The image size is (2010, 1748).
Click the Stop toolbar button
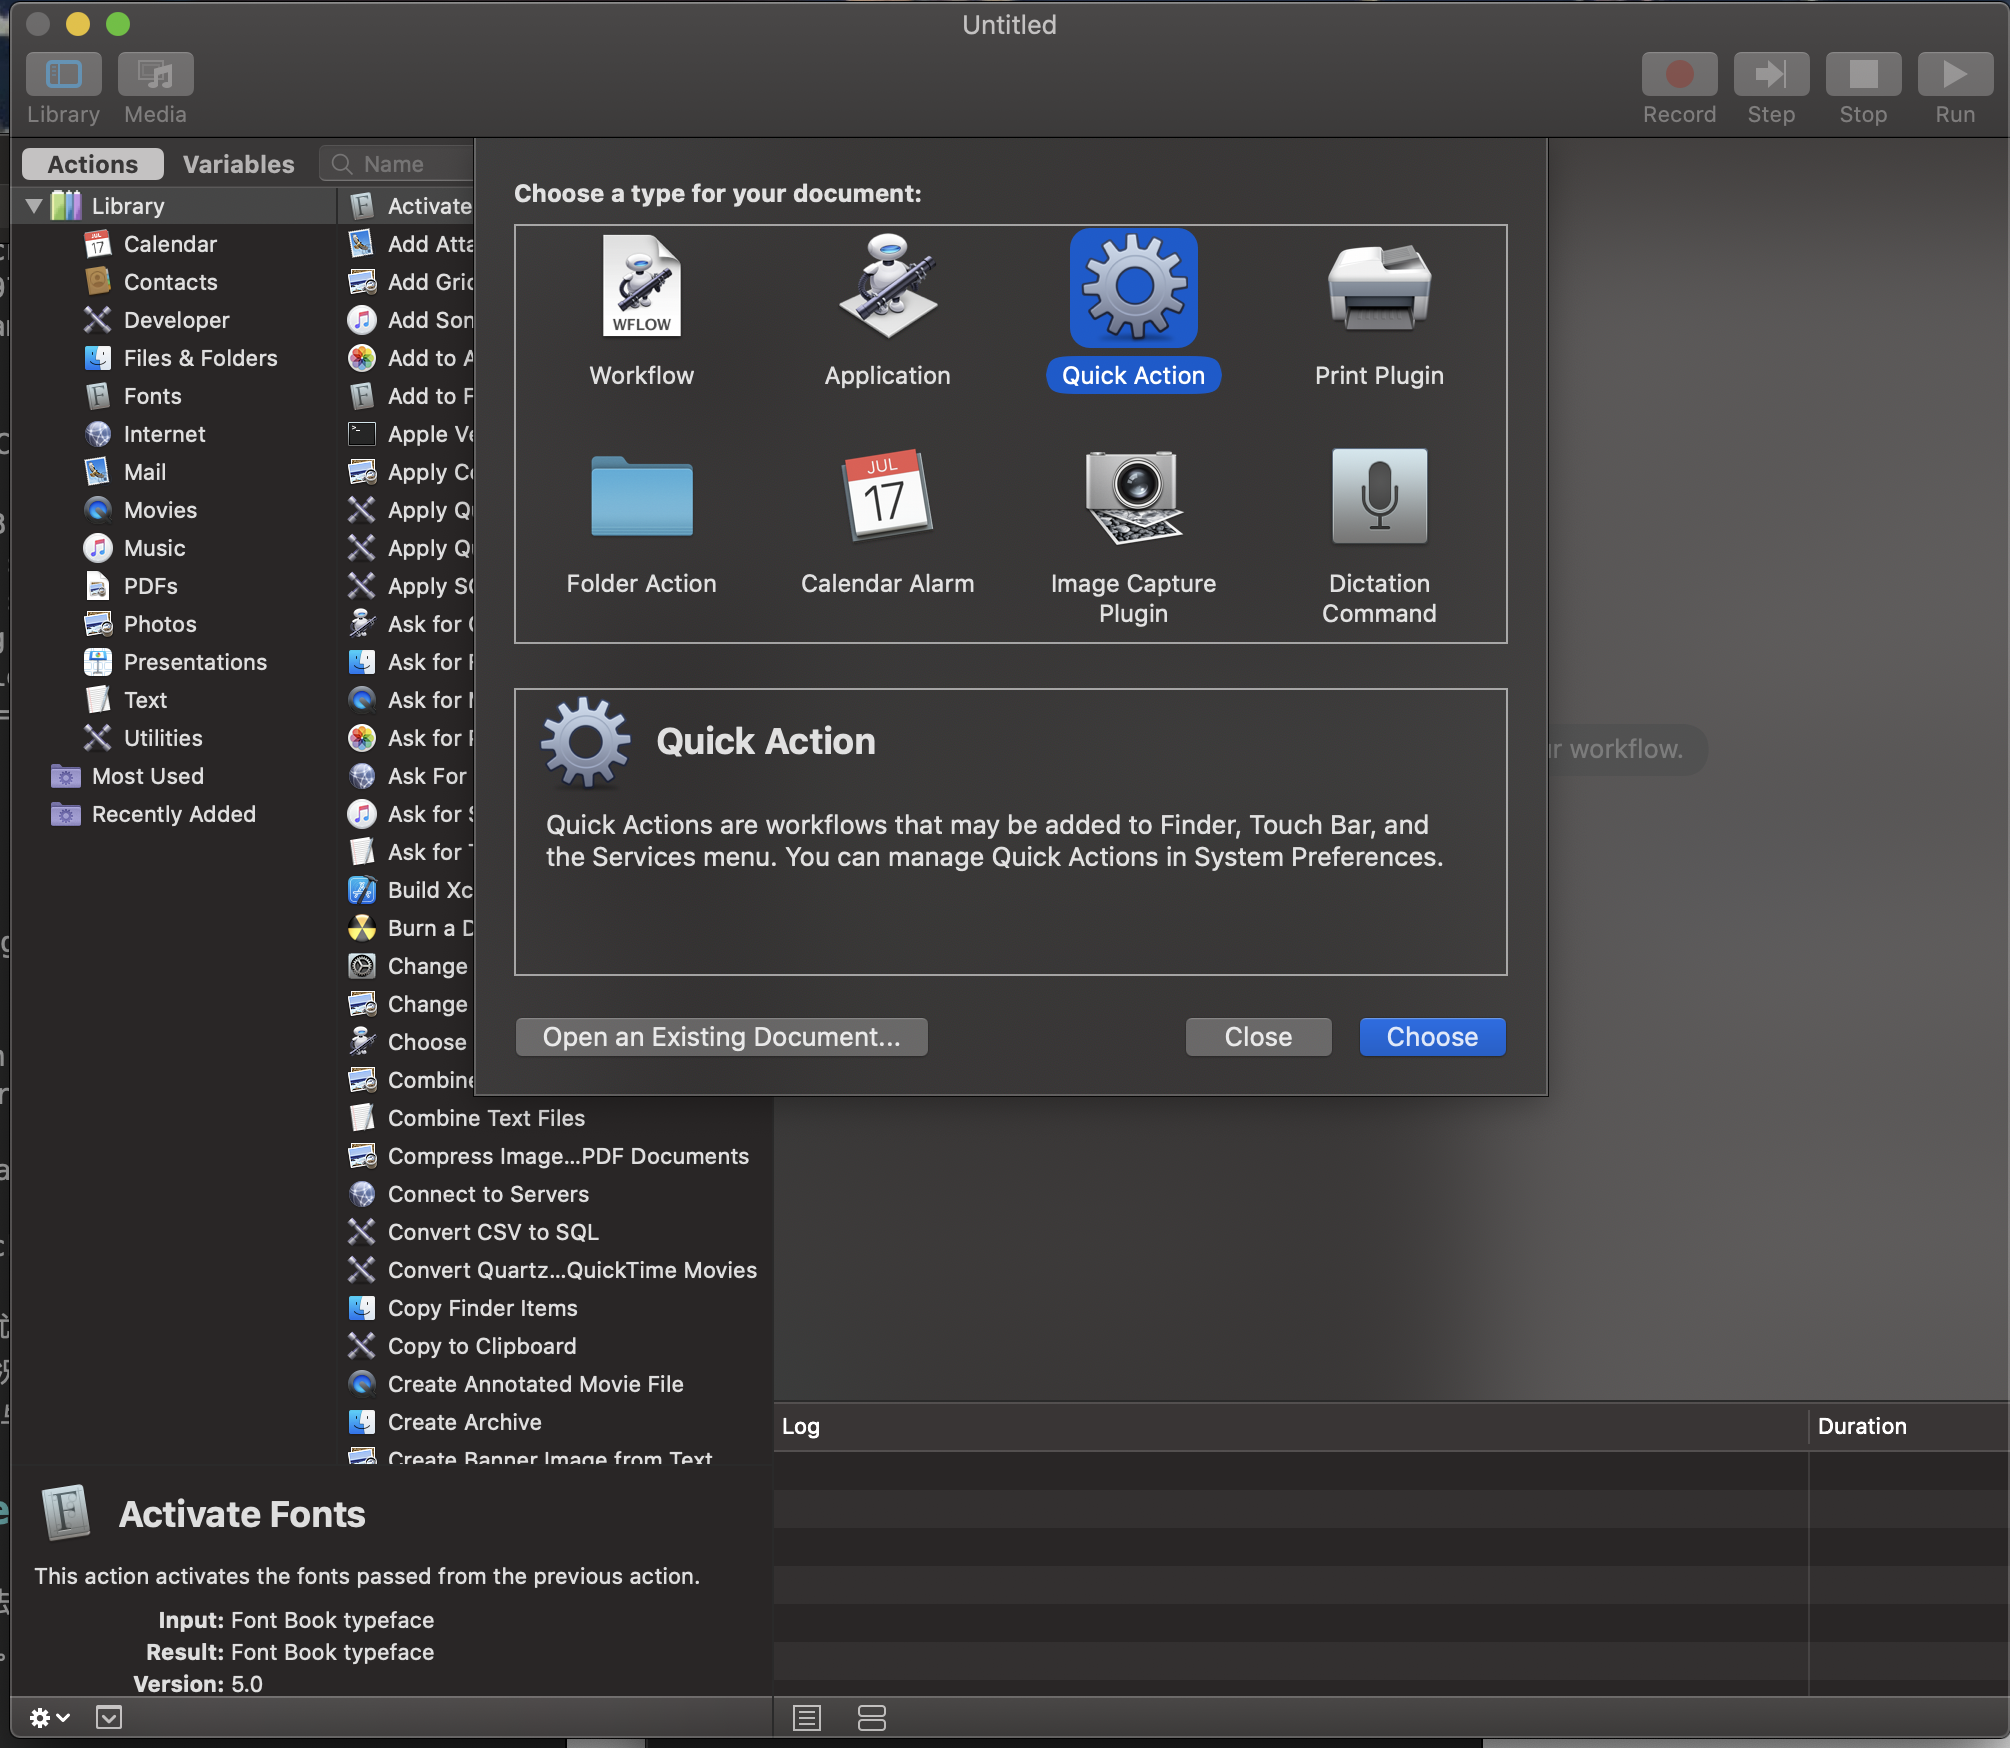(x=1863, y=74)
